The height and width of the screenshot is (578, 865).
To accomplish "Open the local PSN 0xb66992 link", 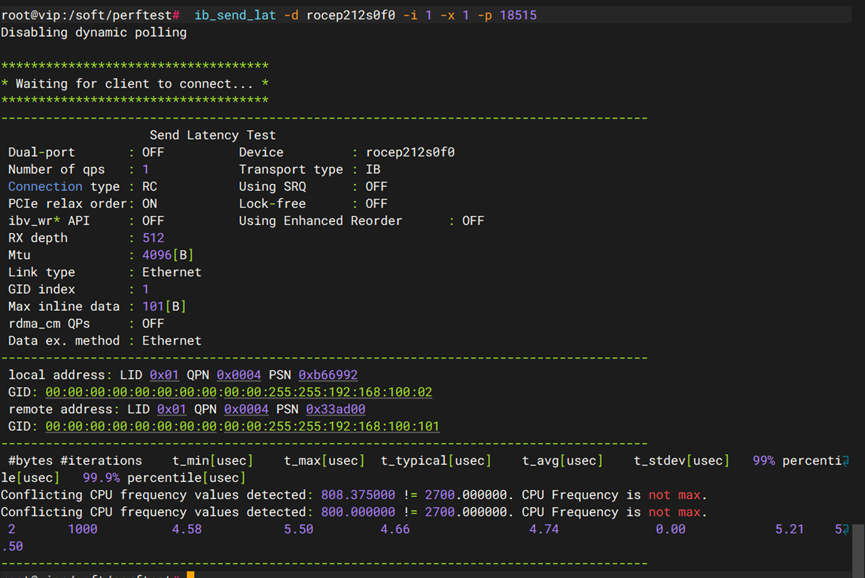I will [x=328, y=375].
